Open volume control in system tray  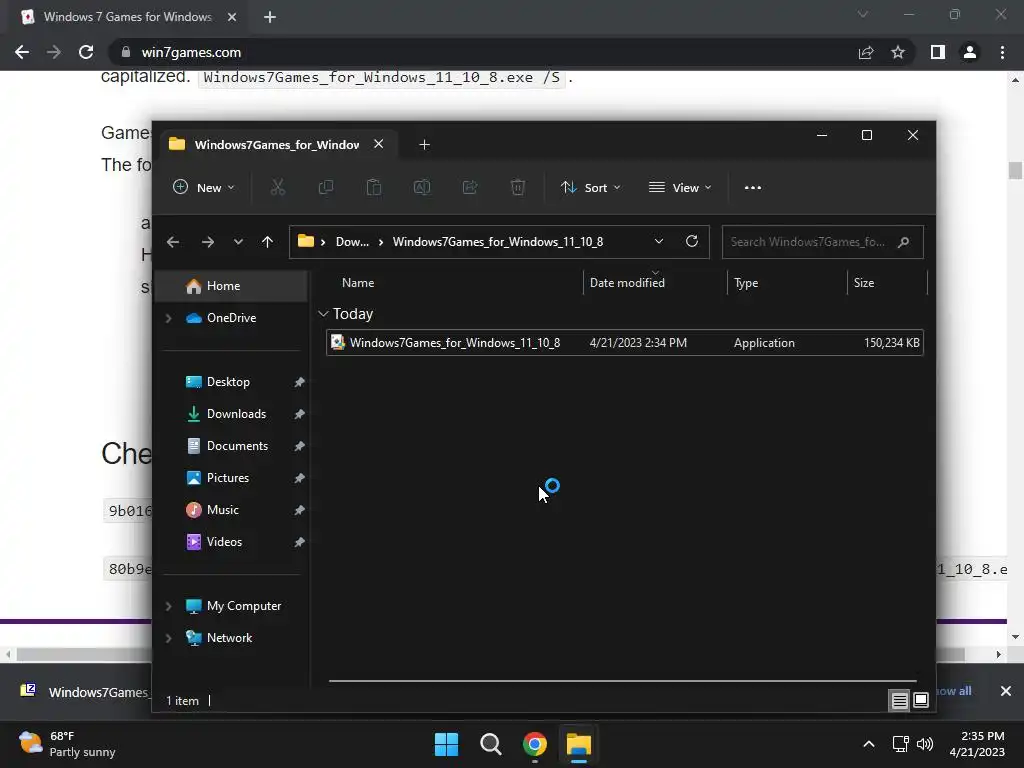tap(925, 744)
